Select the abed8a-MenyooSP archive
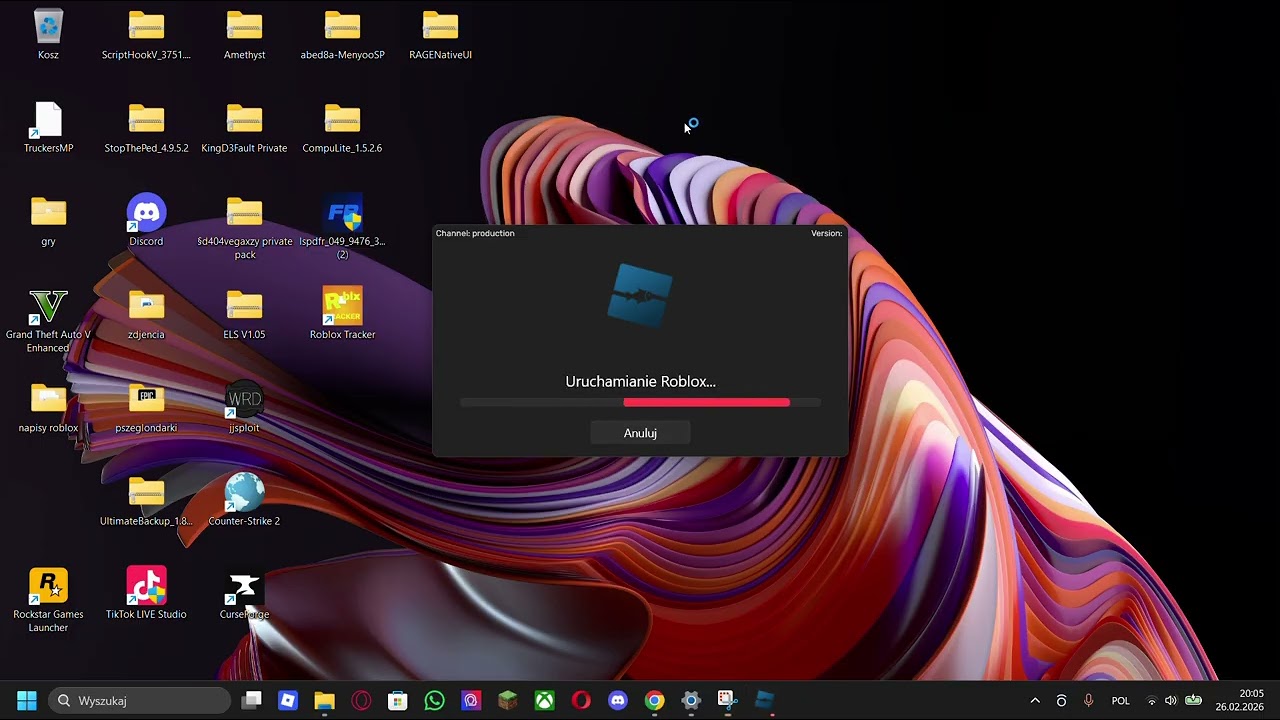Screen dimensions: 1280x720 click(x=342, y=35)
